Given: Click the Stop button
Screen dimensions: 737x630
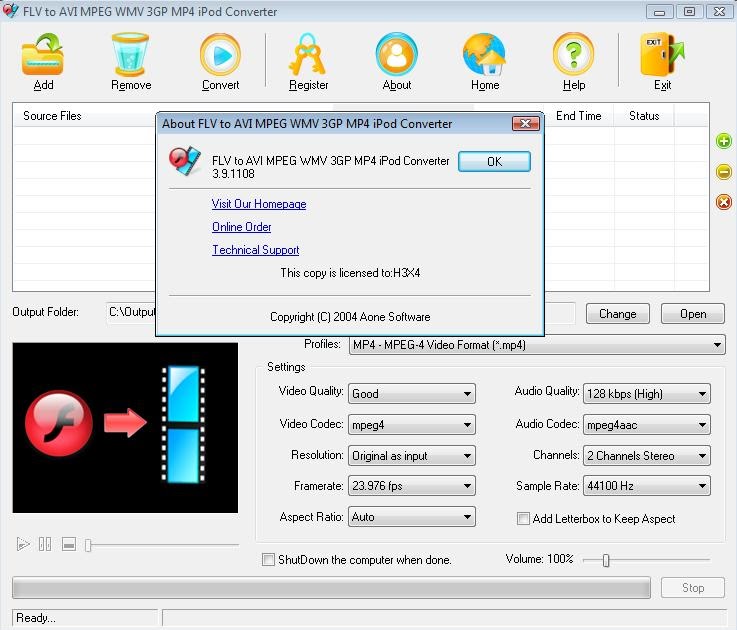Looking at the screenshot, I should 693,588.
